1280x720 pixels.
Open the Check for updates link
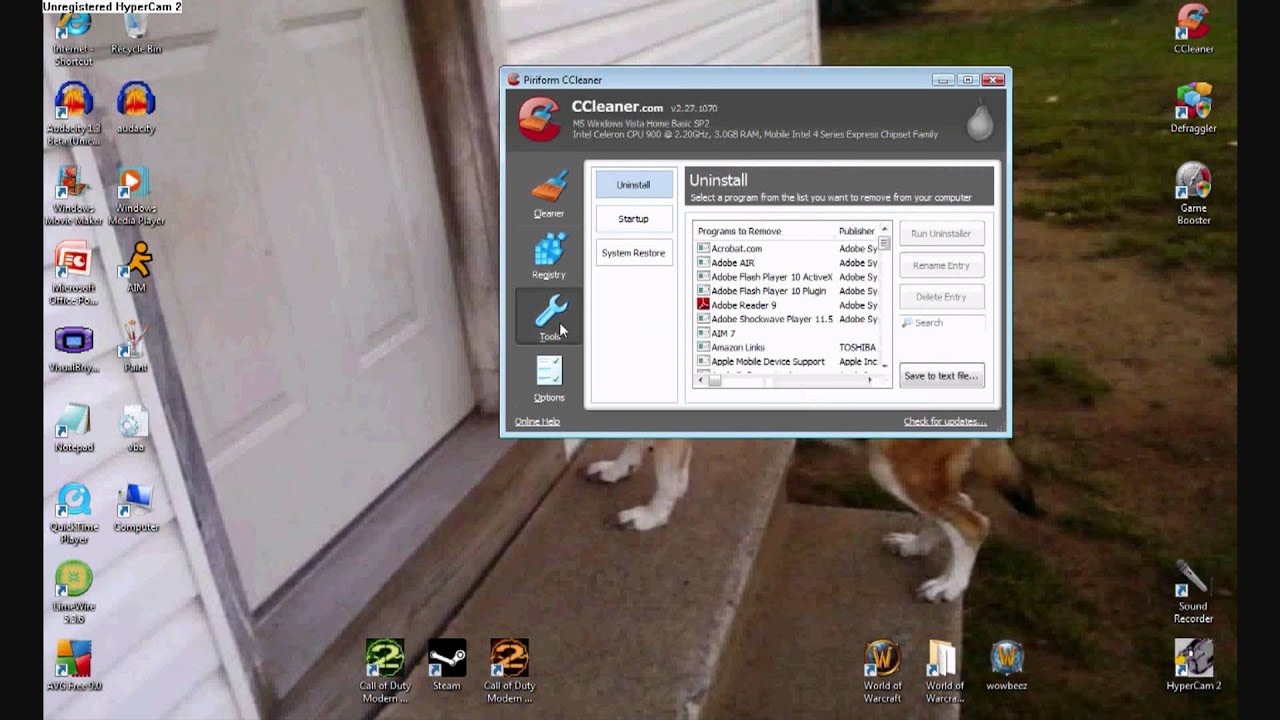[945, 422]
